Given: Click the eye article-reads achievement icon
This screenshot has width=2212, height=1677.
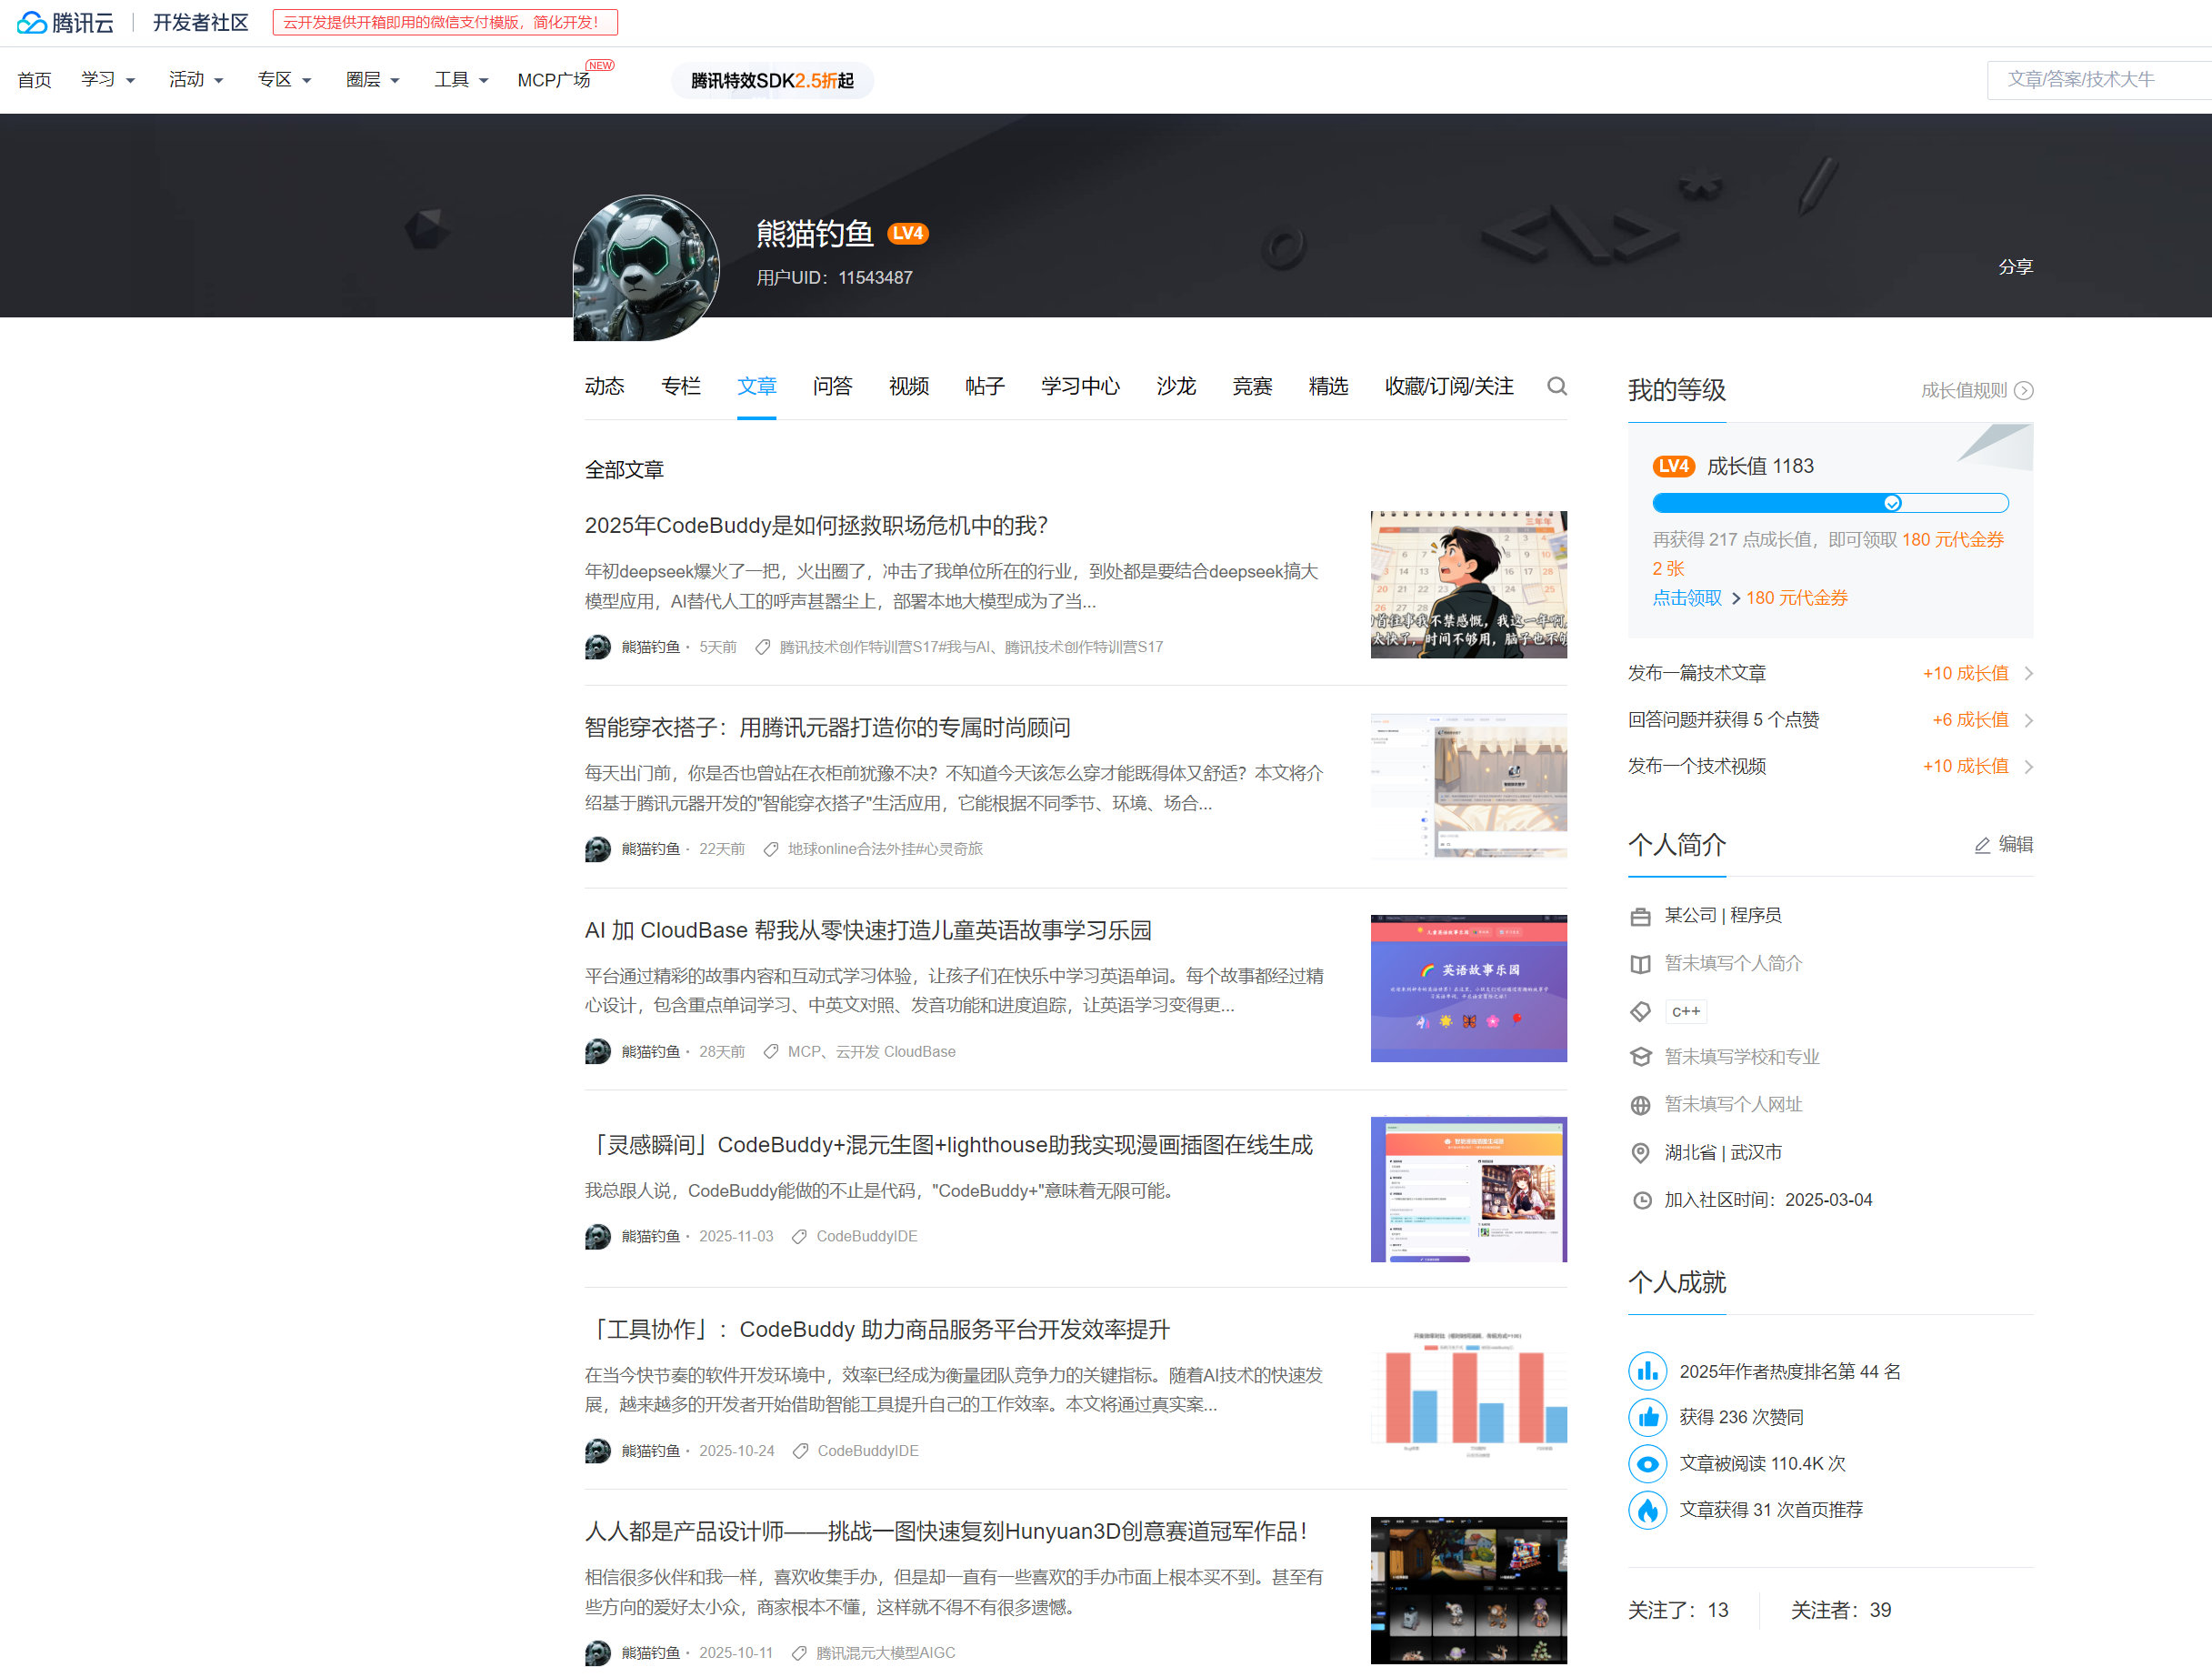Looking at the screenshot, I should point(1647,1463).
